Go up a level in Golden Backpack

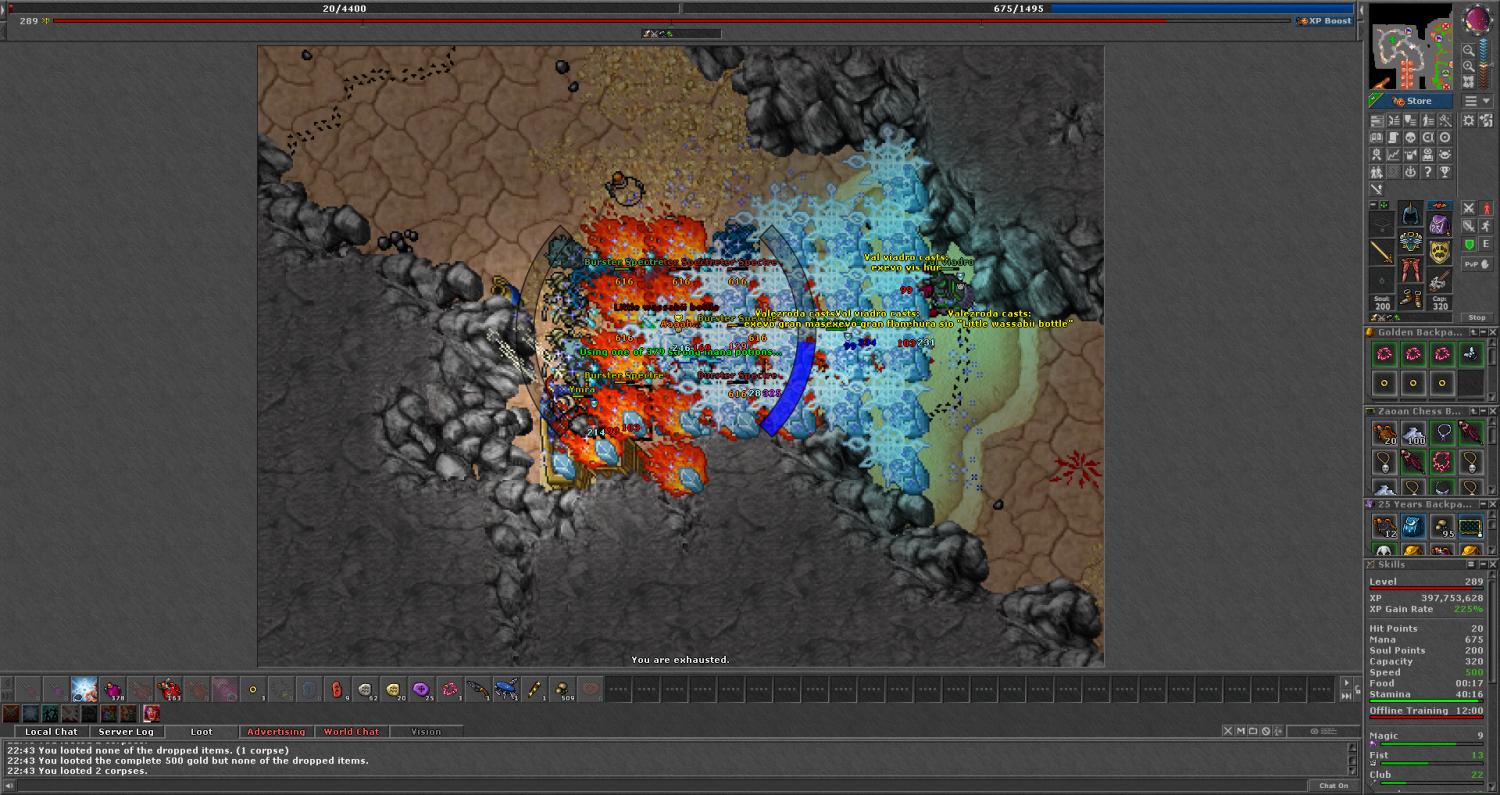(x=1473, y=332)
